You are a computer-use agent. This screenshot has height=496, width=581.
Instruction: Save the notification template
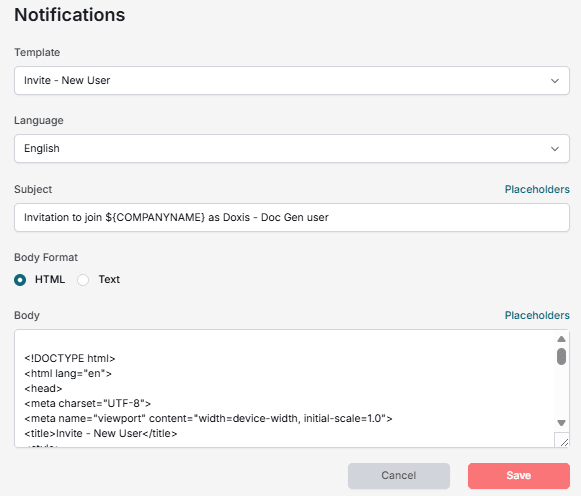coord(519,476)
